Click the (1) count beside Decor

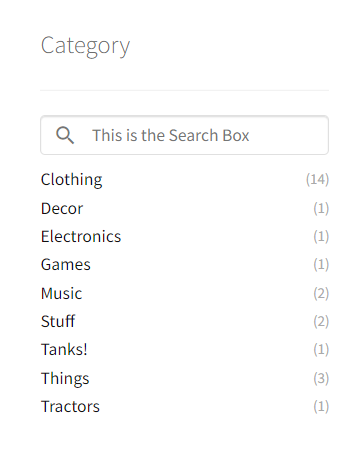click(321, 208)
